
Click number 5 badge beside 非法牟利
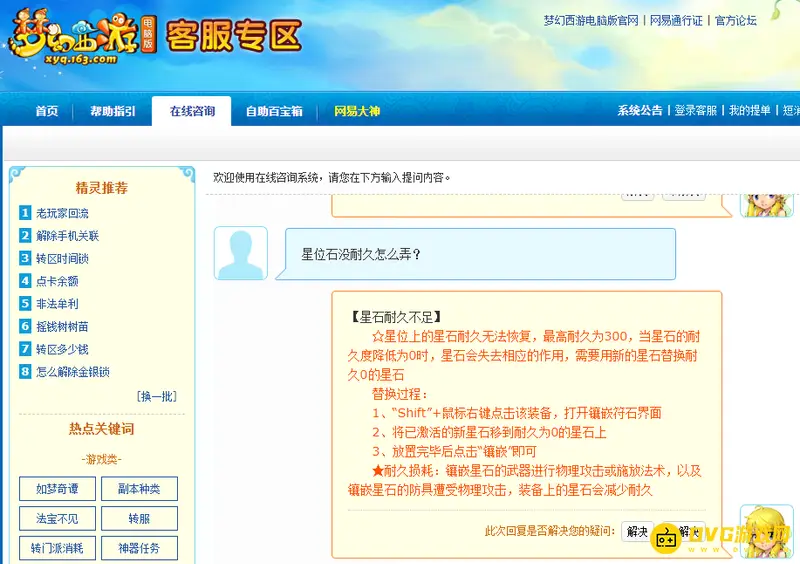[25, 303]
